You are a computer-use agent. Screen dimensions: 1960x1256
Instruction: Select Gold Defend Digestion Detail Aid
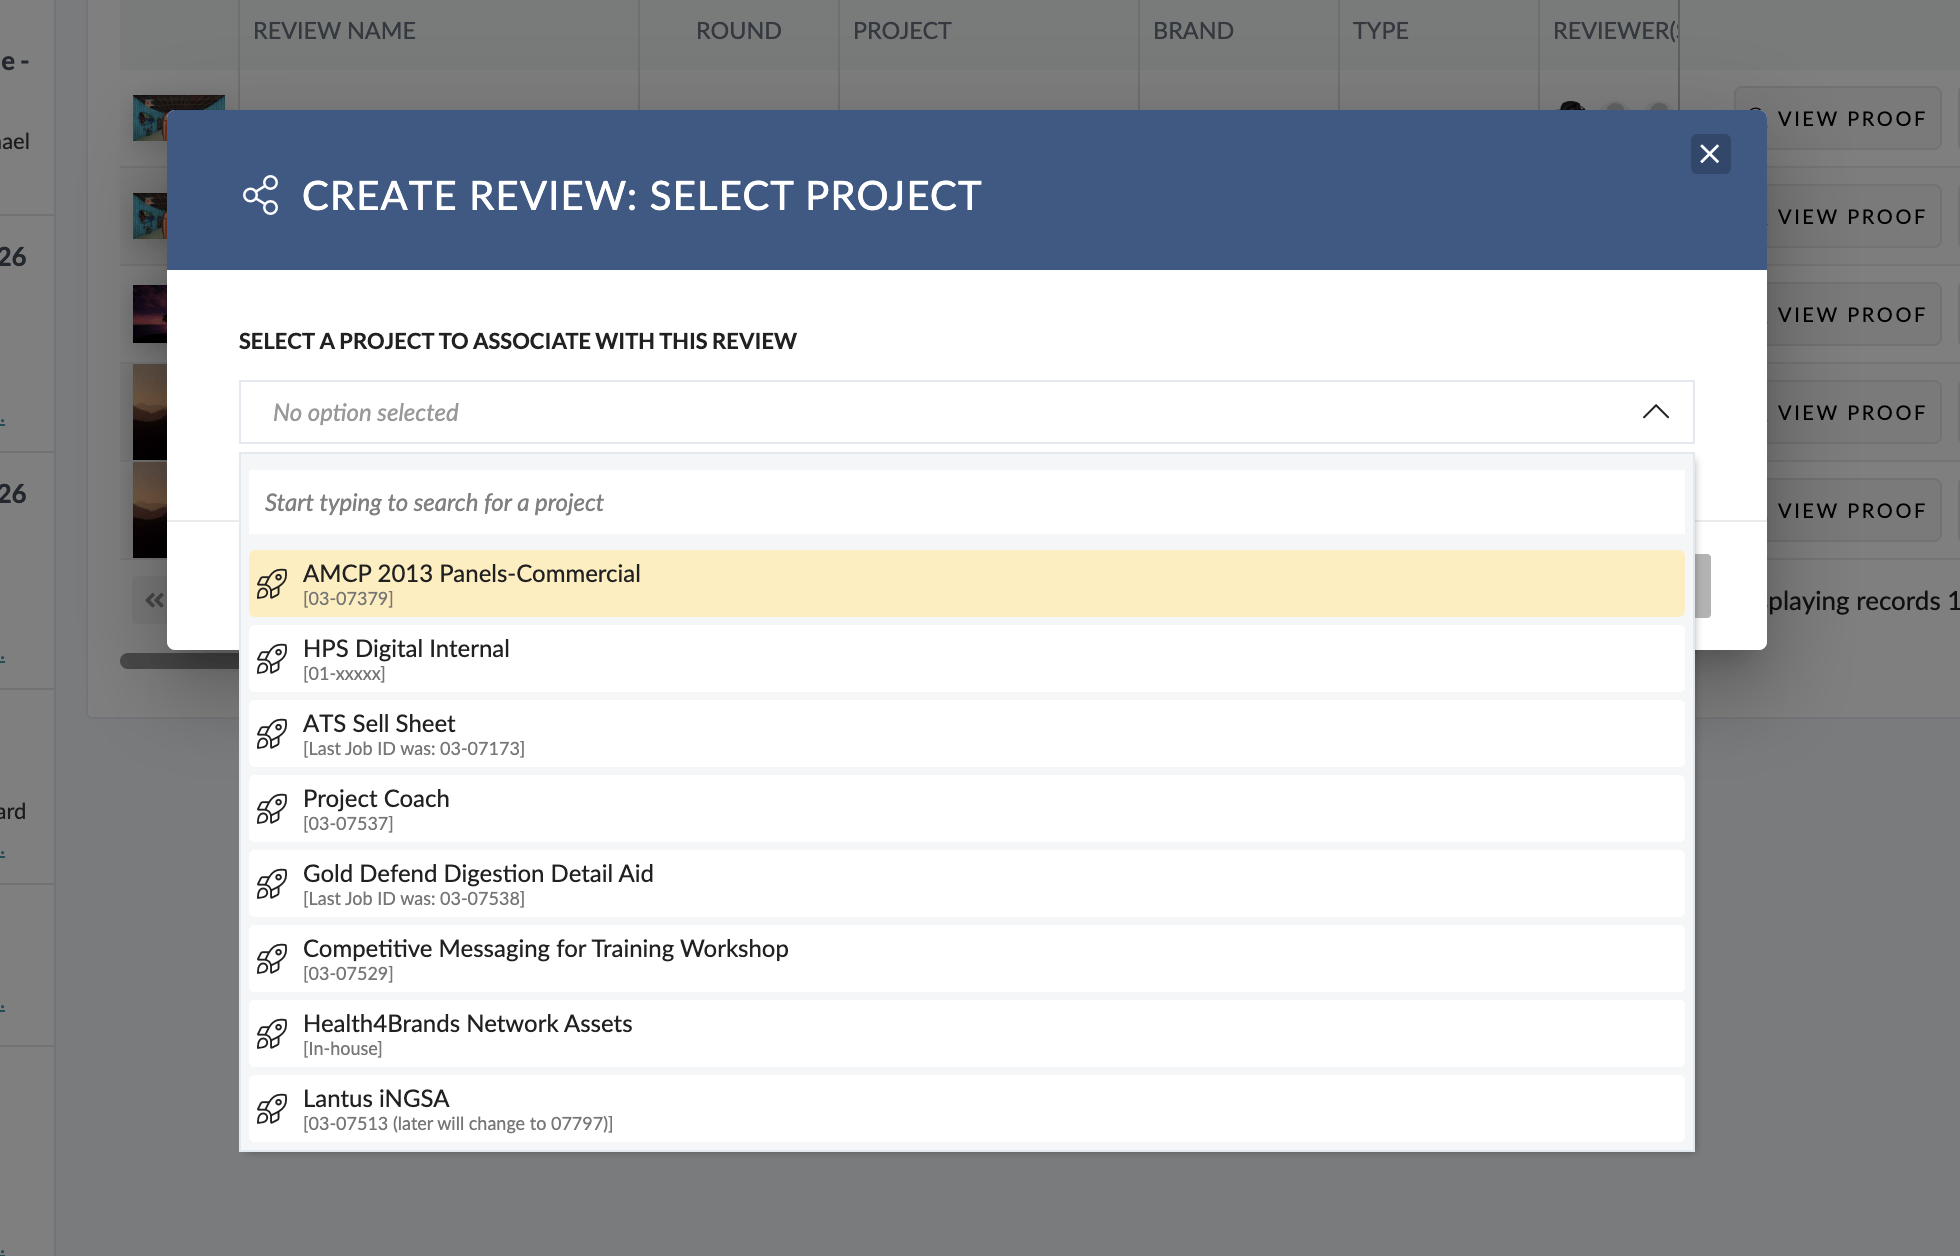[966, 883]
